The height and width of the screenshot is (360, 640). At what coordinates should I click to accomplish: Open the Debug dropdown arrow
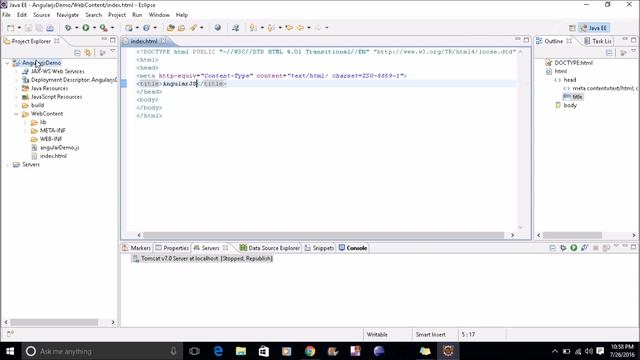76,28
